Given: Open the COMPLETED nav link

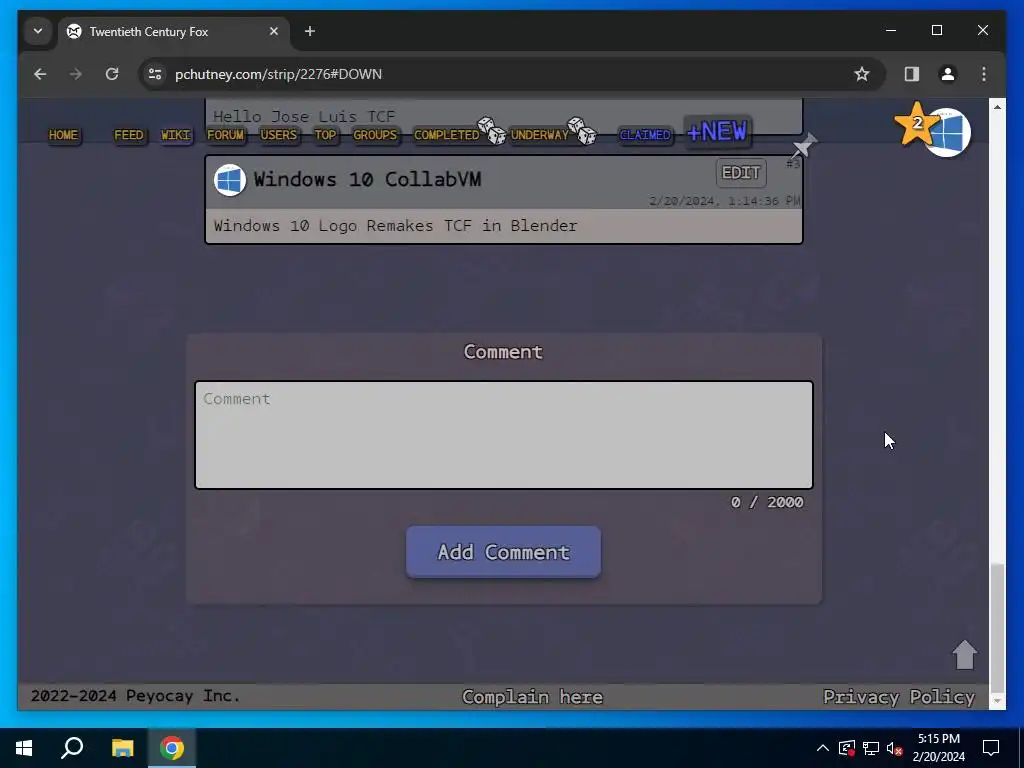Looking at the screenshot, I should point(447,135).
